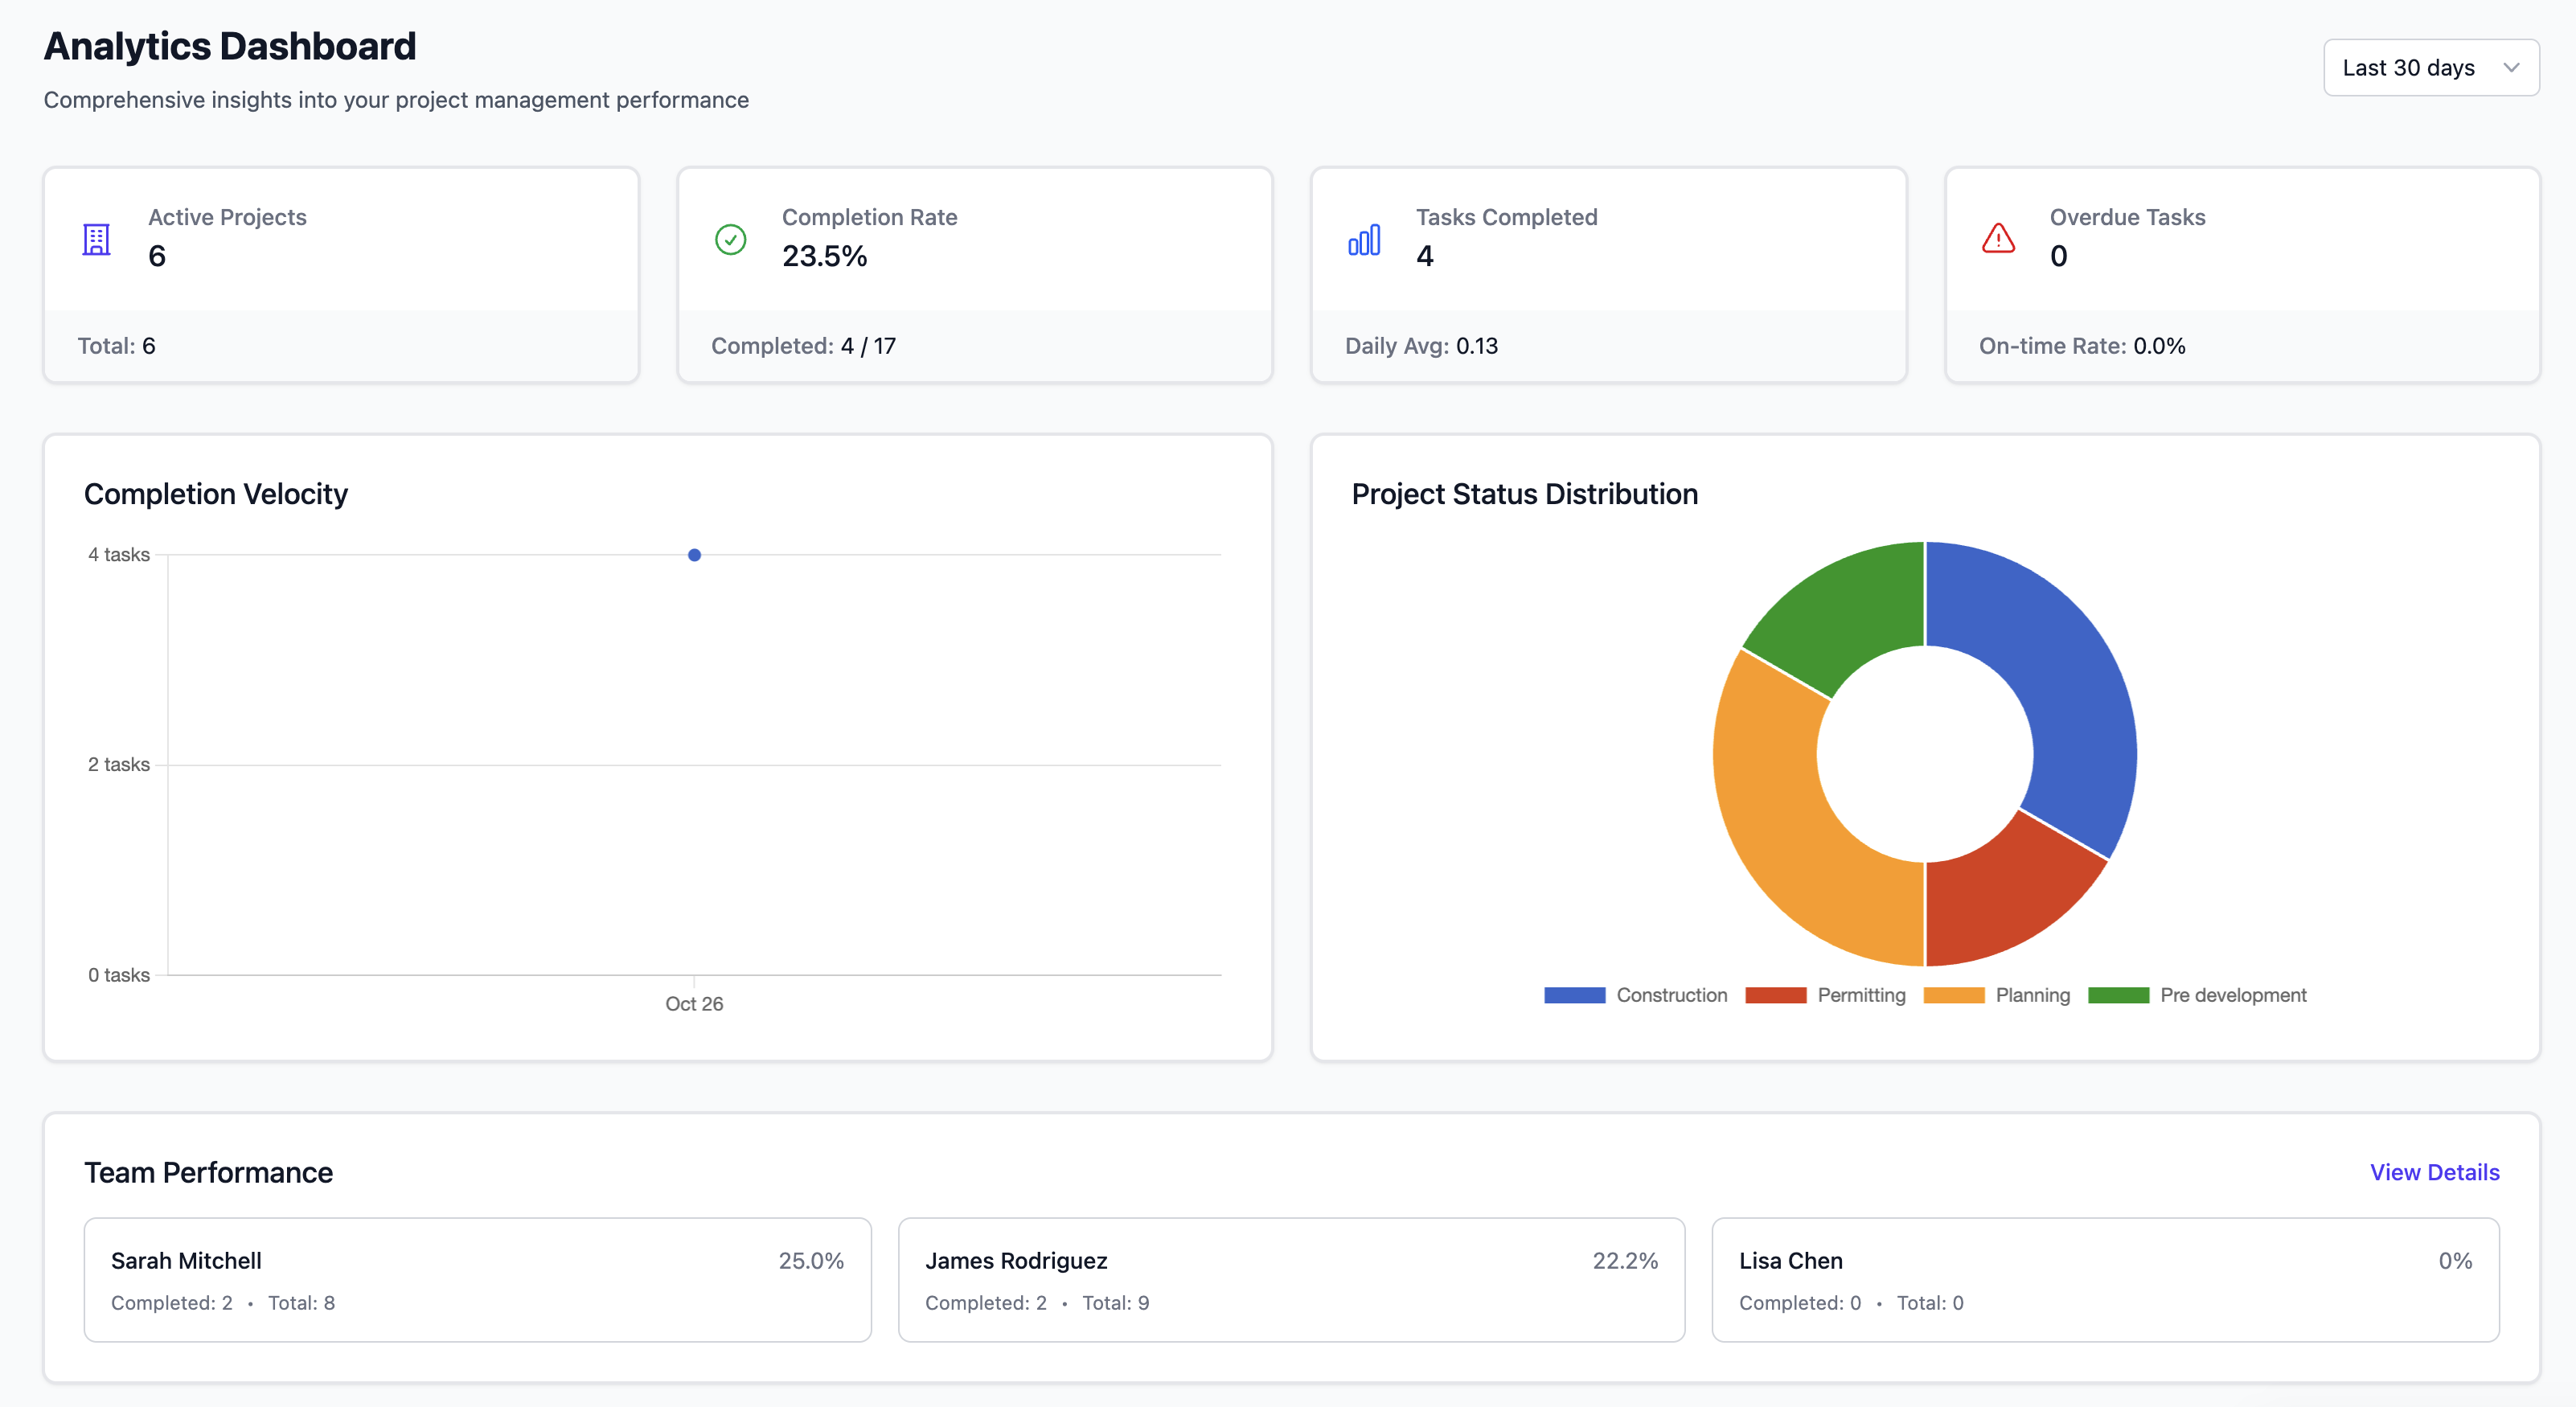Click the Active Projects building icon
This screenshot has height=1407, width=2576.
96,239
